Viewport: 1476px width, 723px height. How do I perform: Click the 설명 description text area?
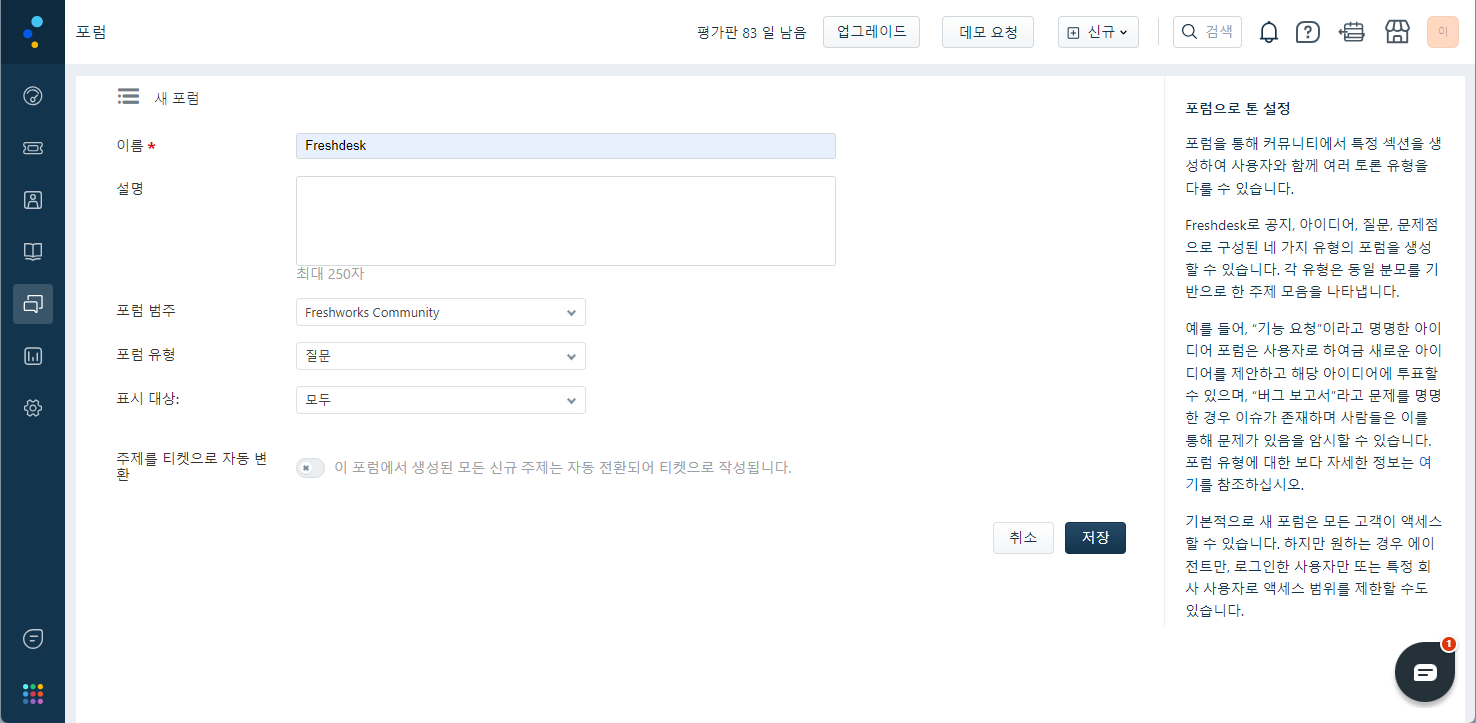(566, 221)
